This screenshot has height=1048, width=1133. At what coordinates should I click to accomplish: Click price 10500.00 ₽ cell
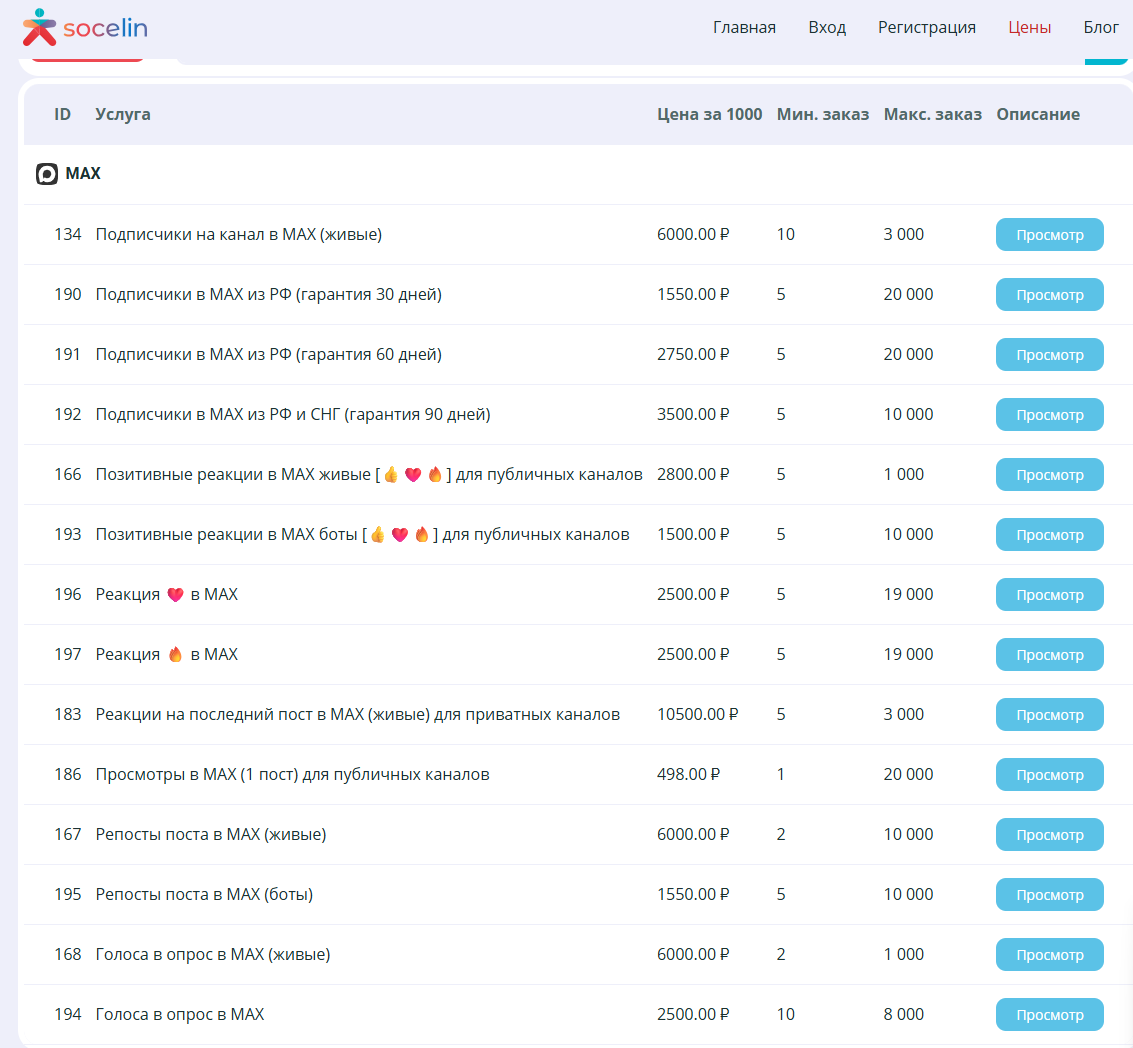coord(697,714)
